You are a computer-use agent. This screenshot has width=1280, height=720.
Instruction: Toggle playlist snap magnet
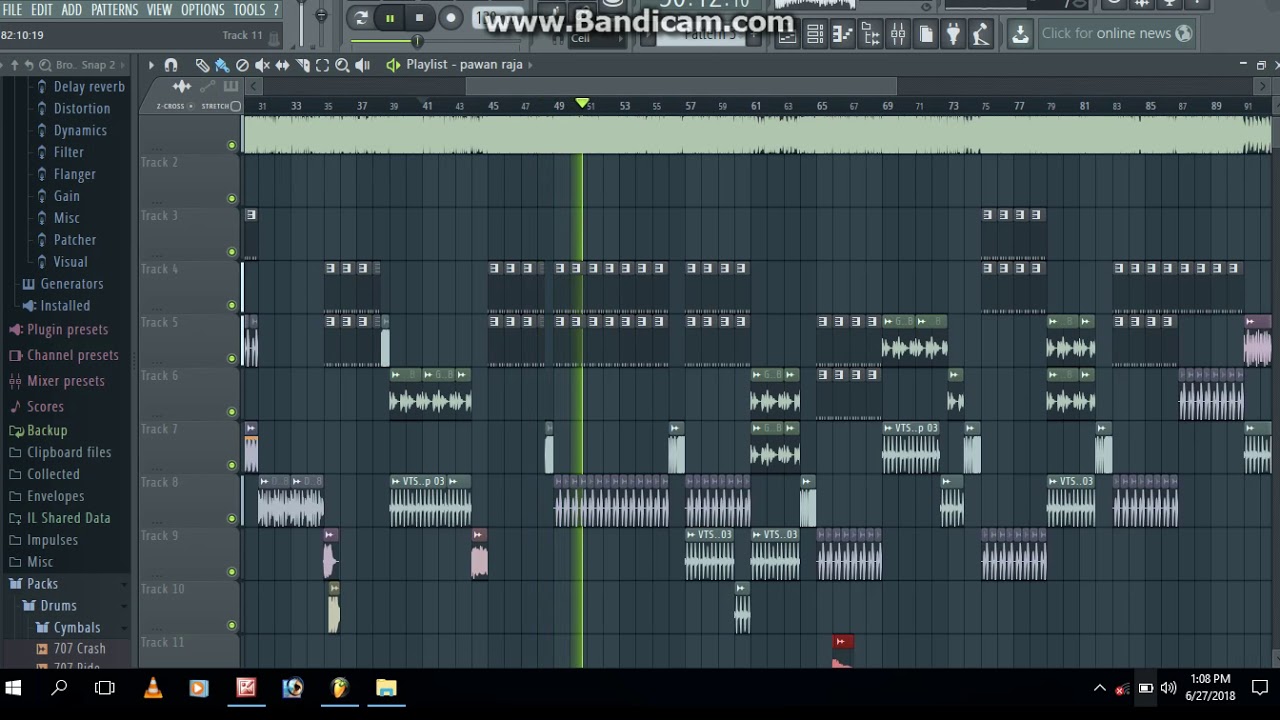click(171, 65)
